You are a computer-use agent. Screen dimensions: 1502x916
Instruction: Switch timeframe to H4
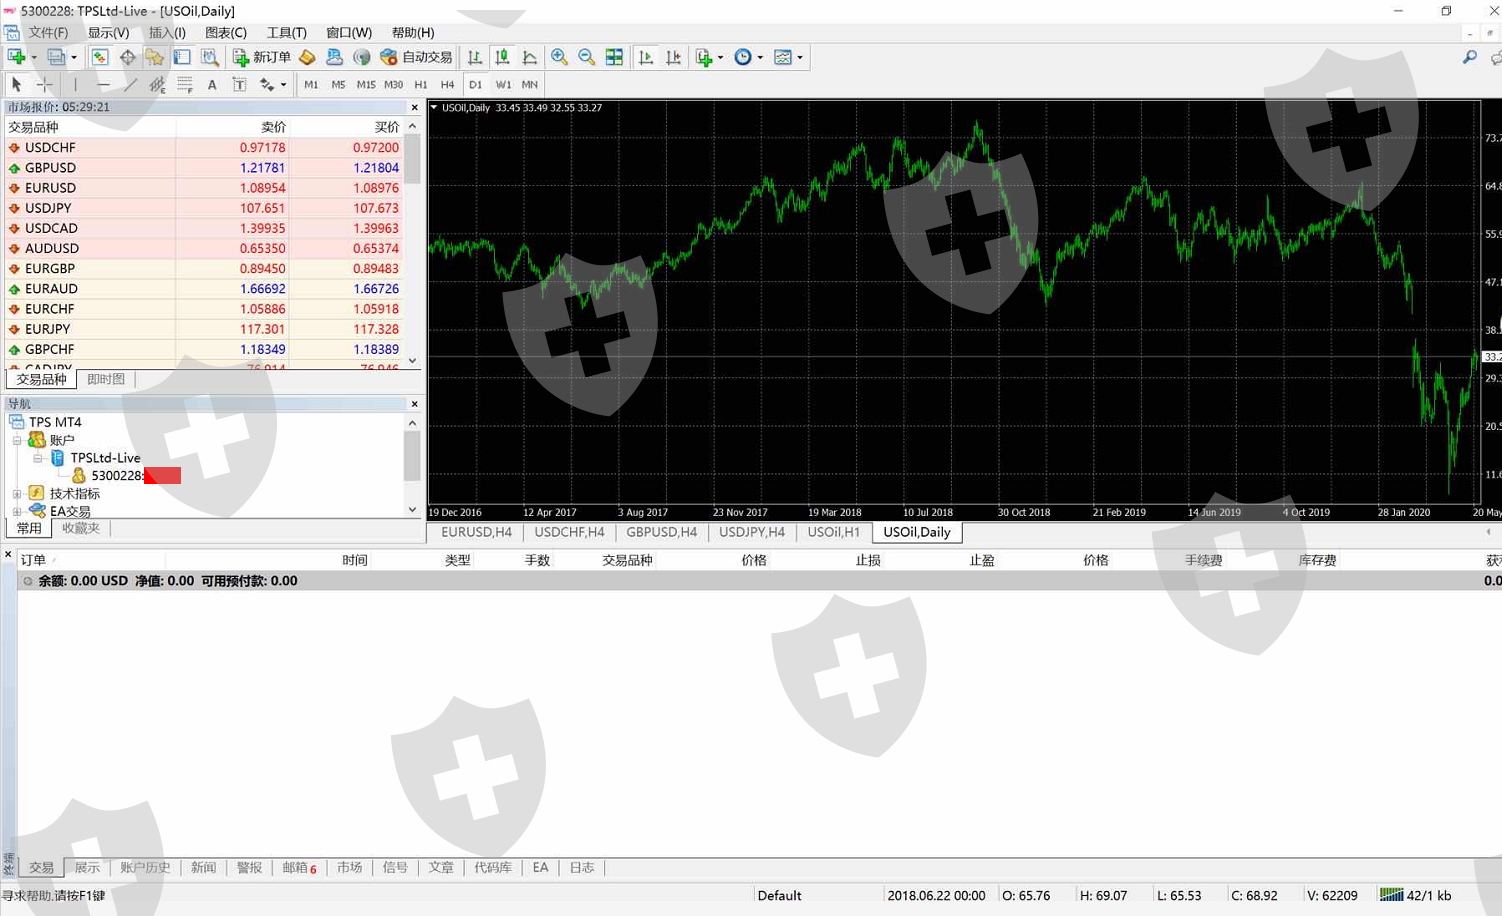(x=448, y=85)
